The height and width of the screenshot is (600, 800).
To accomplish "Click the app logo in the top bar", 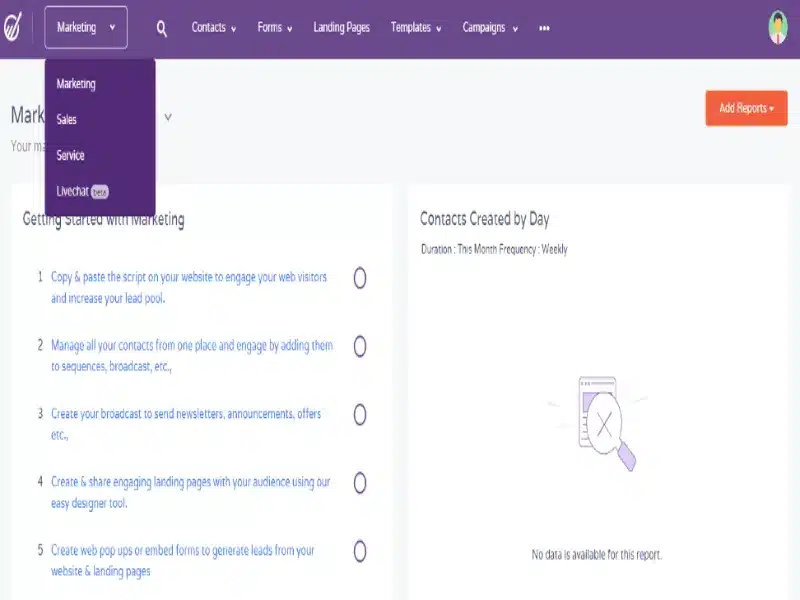I will tap(13, 27).
